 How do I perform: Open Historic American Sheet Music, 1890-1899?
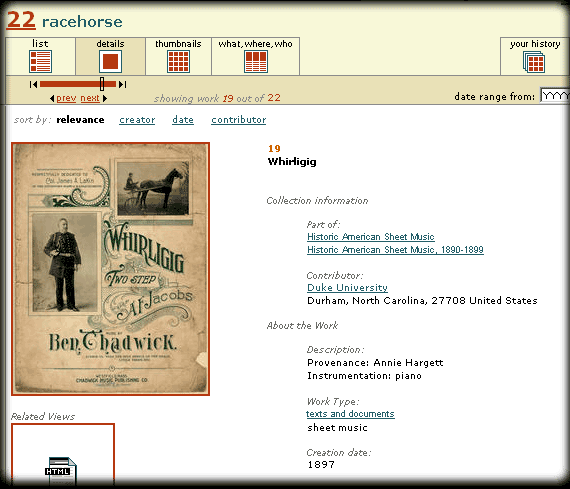pos(395,250)
